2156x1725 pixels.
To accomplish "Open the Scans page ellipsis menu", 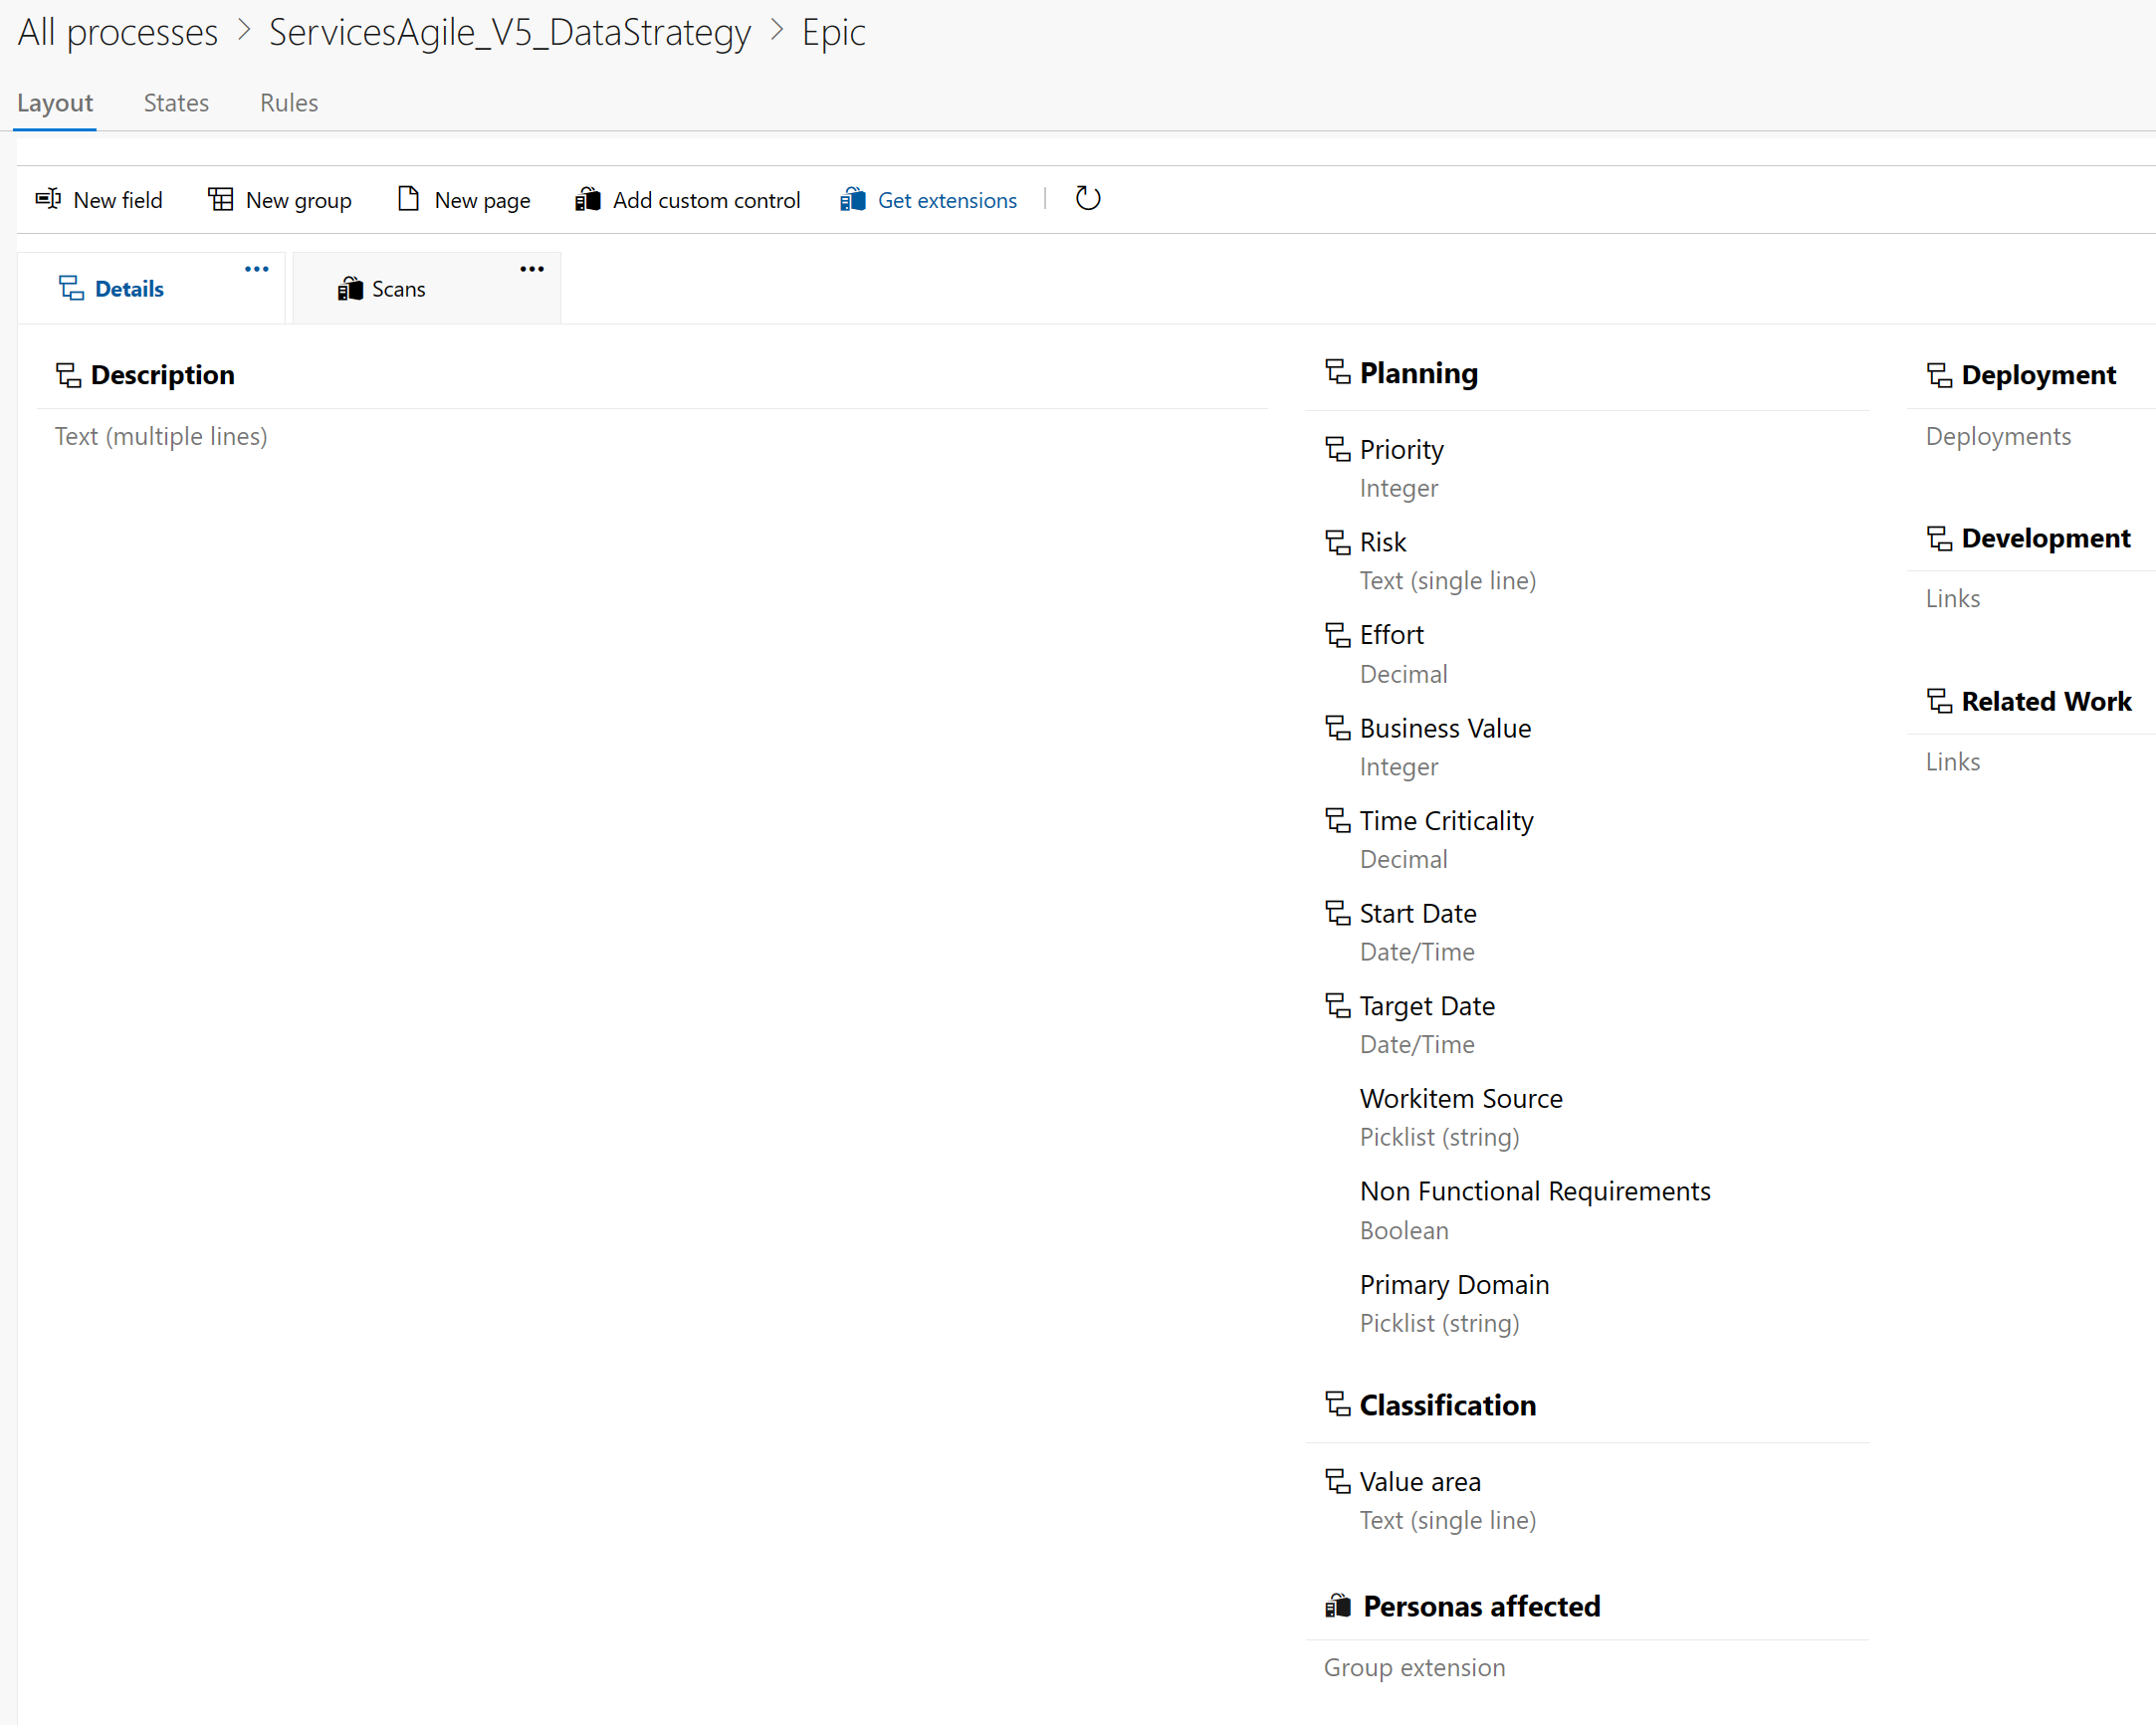I will click(531, 268).
